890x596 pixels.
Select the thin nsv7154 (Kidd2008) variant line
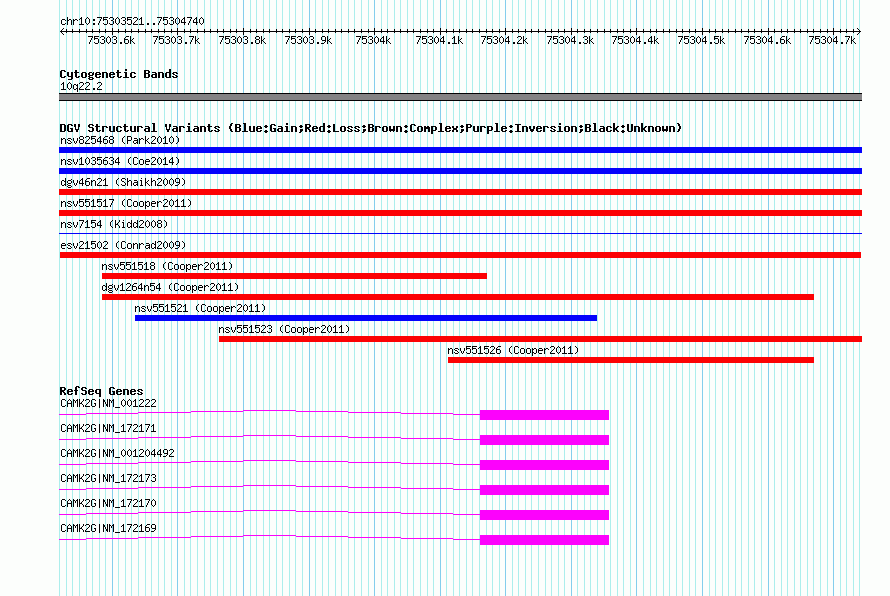[x=460, y=233]
